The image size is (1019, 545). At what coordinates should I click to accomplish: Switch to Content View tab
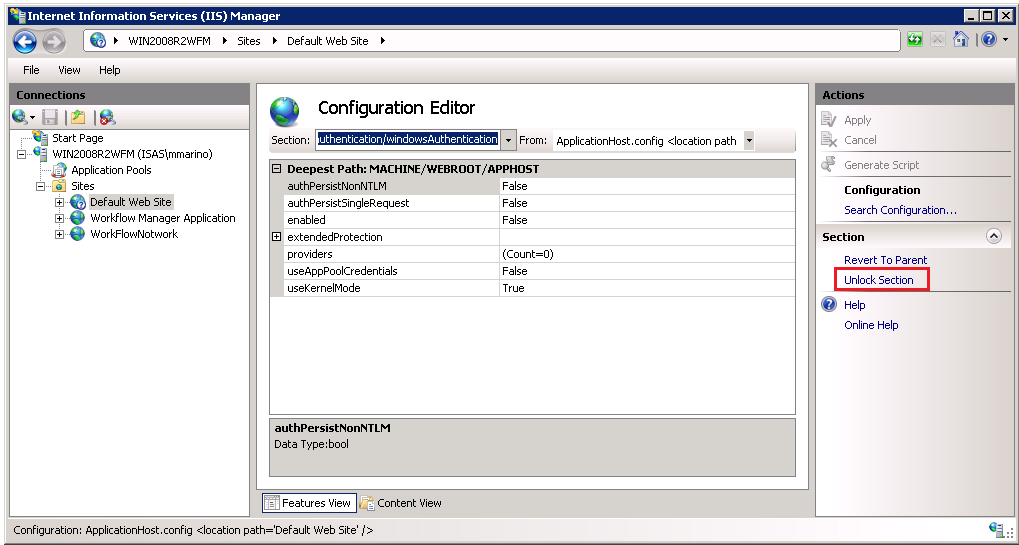point(401,503)
